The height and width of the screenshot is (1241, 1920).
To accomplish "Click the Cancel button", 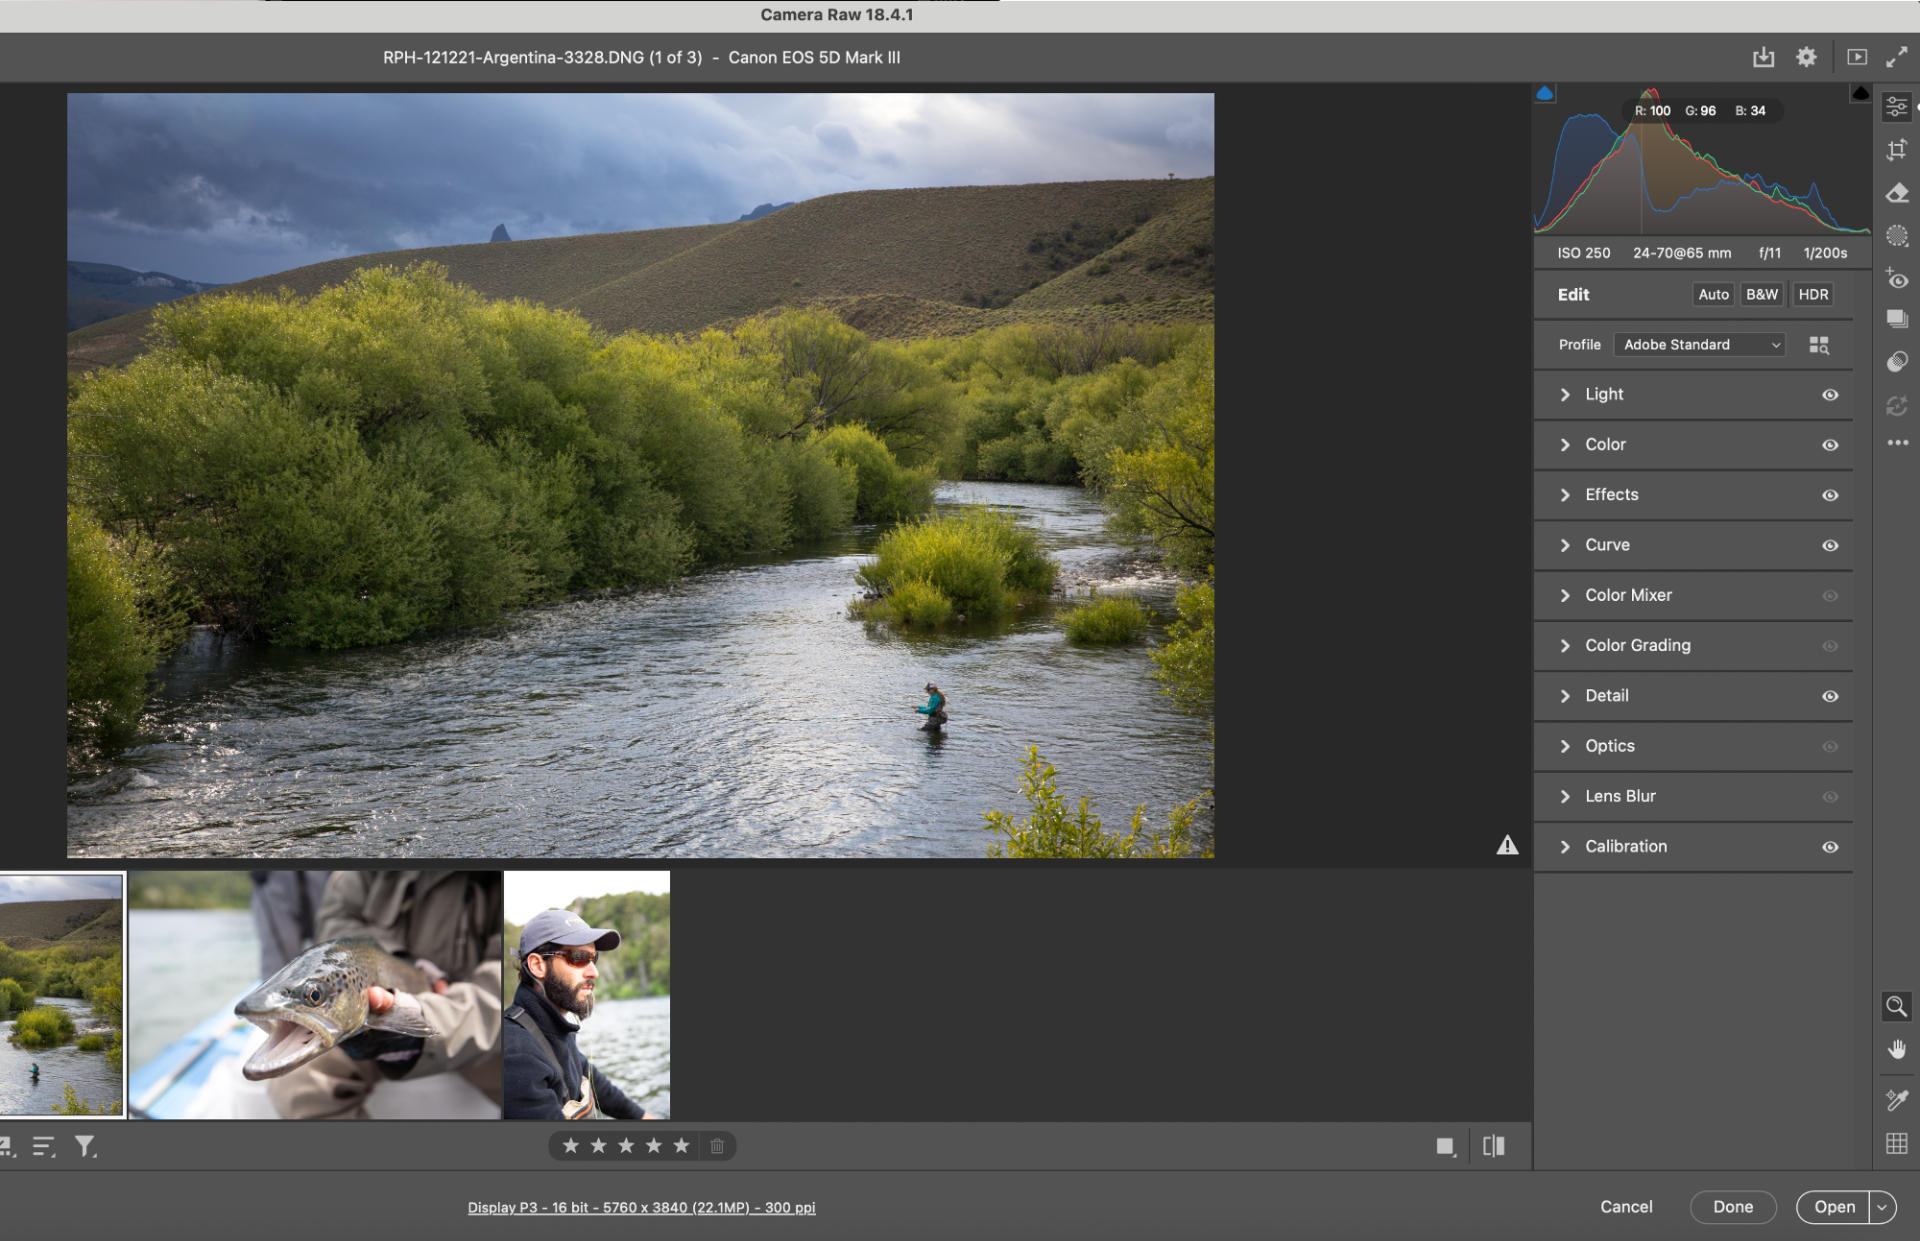I will pyautogui.click(x=1626, y=1207).
